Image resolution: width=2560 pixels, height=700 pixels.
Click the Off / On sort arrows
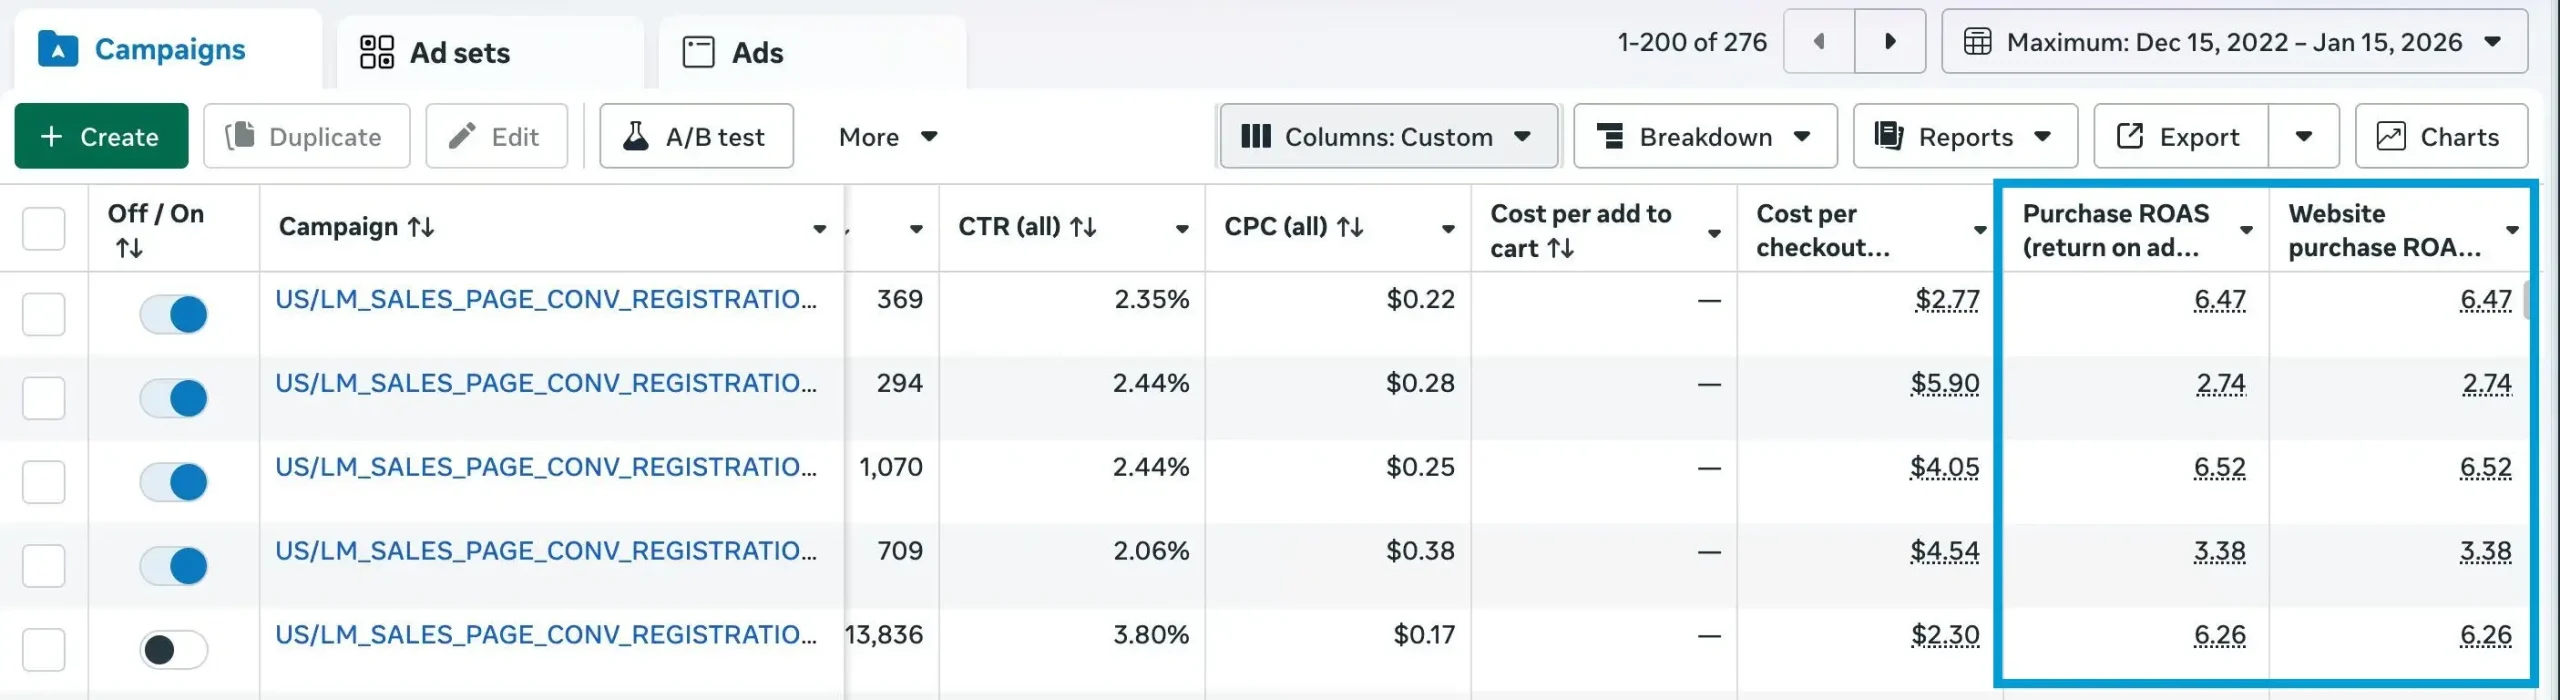pyautogui.click(x=129, y=248)
